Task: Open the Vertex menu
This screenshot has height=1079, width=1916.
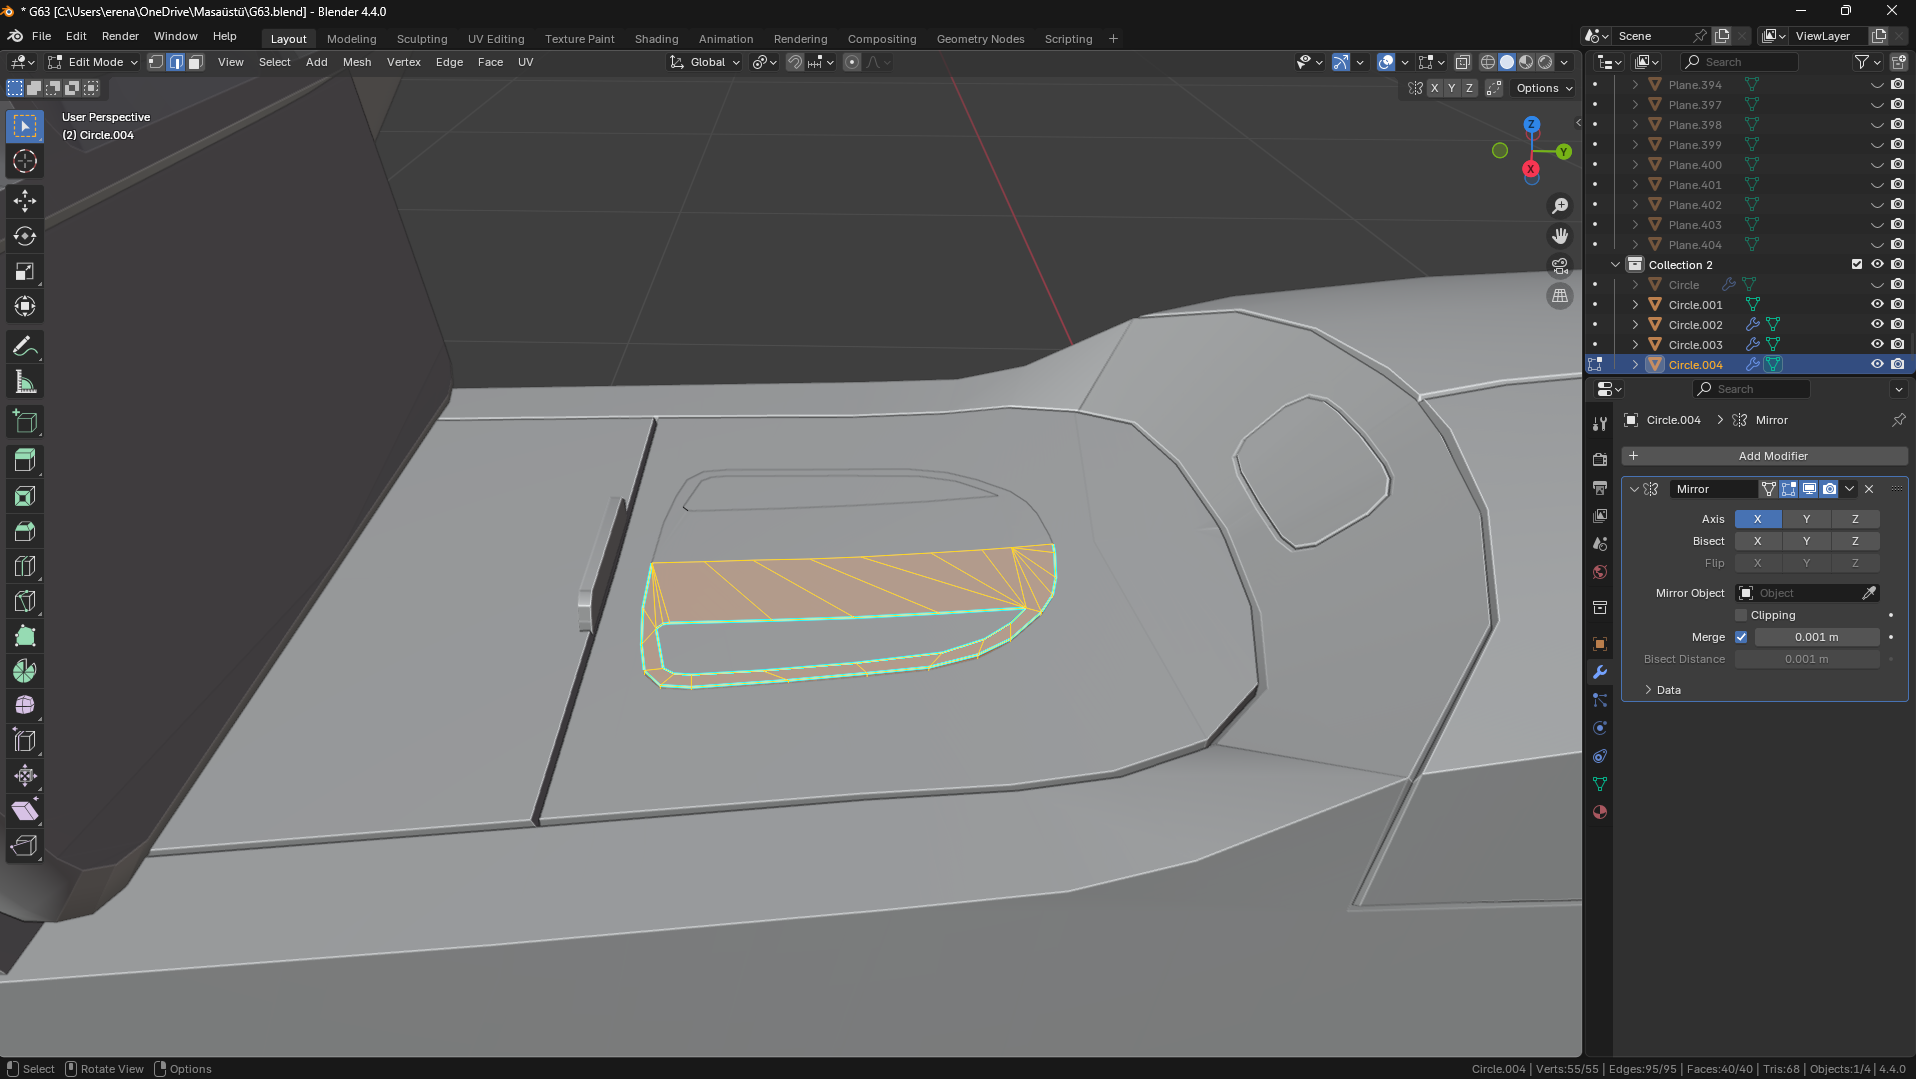Action: (x=404, y=62)
